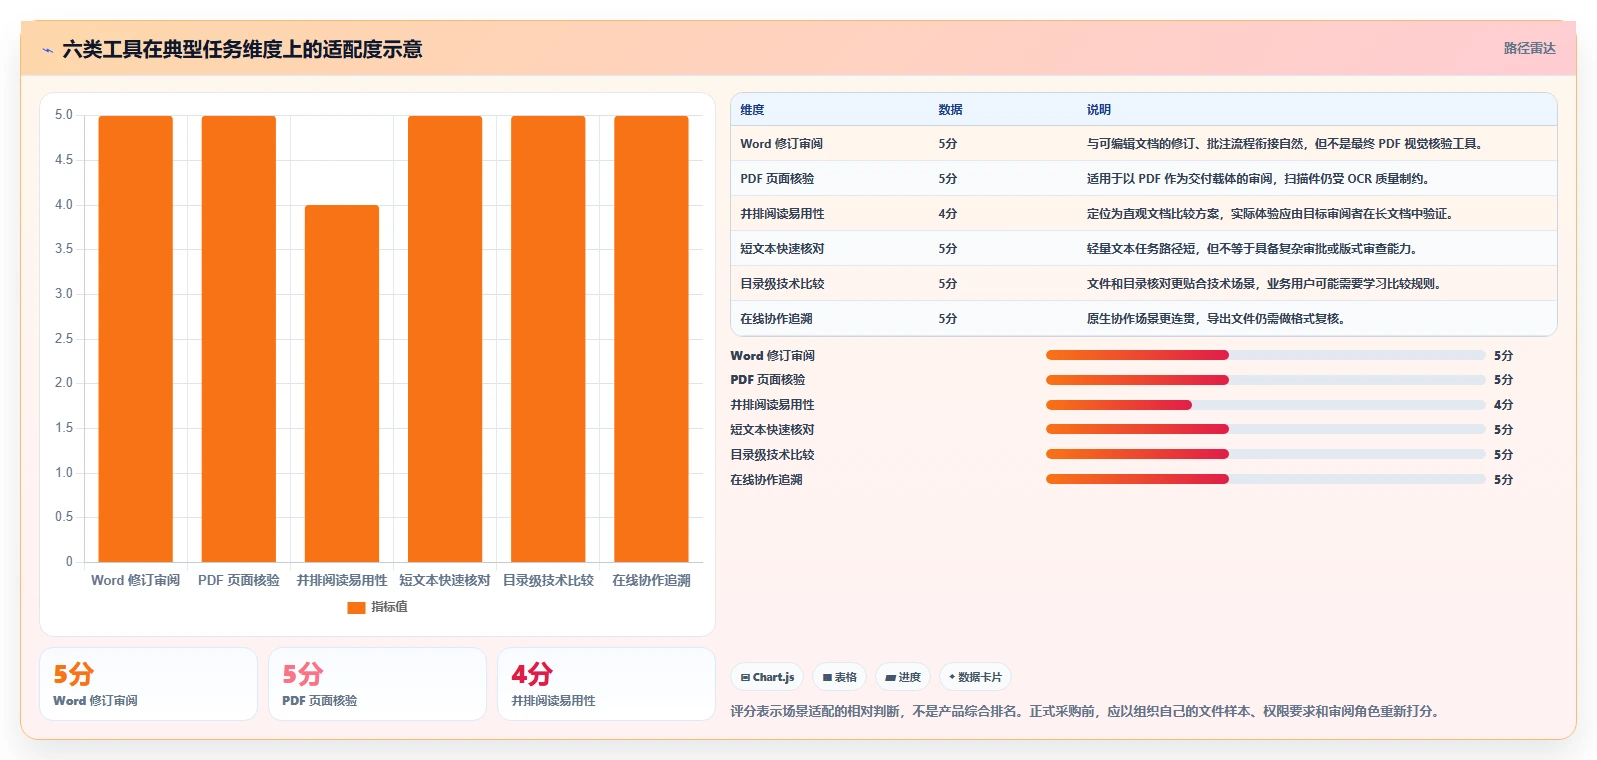Click the 在线协作追溯 x-axis label

(x=651, y=580)
